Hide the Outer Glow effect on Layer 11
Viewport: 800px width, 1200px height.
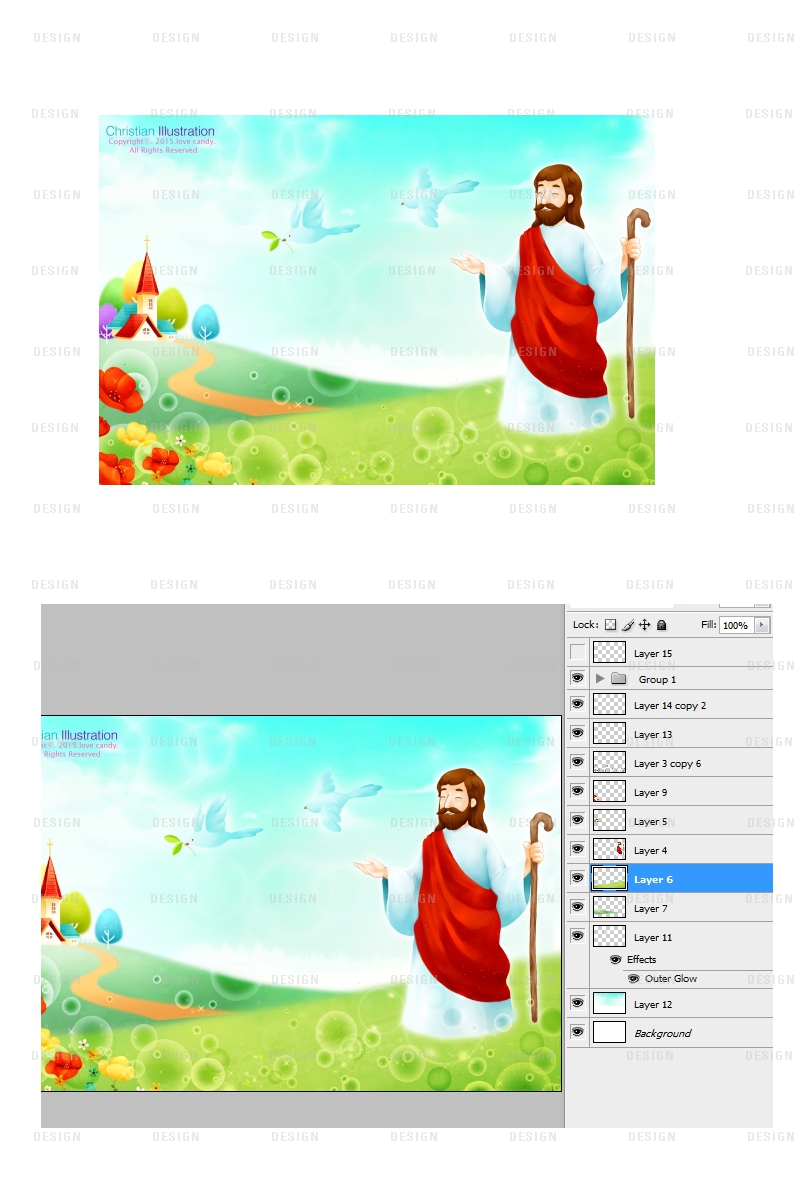pos(633,979)
